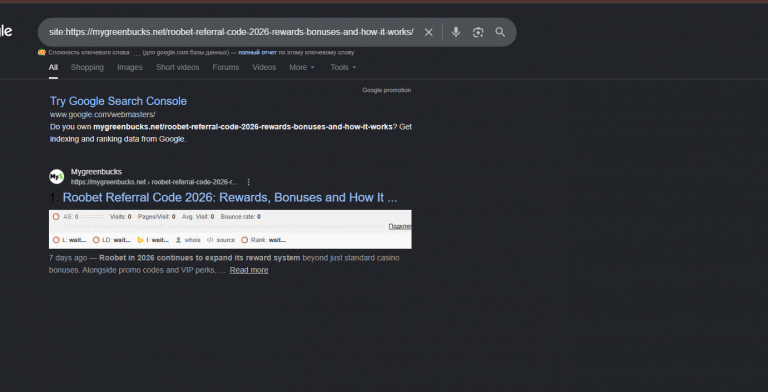This screenshot has height=392, width=768.
Task: Click Read more under the snippet
Action: [x=249, y=270]
